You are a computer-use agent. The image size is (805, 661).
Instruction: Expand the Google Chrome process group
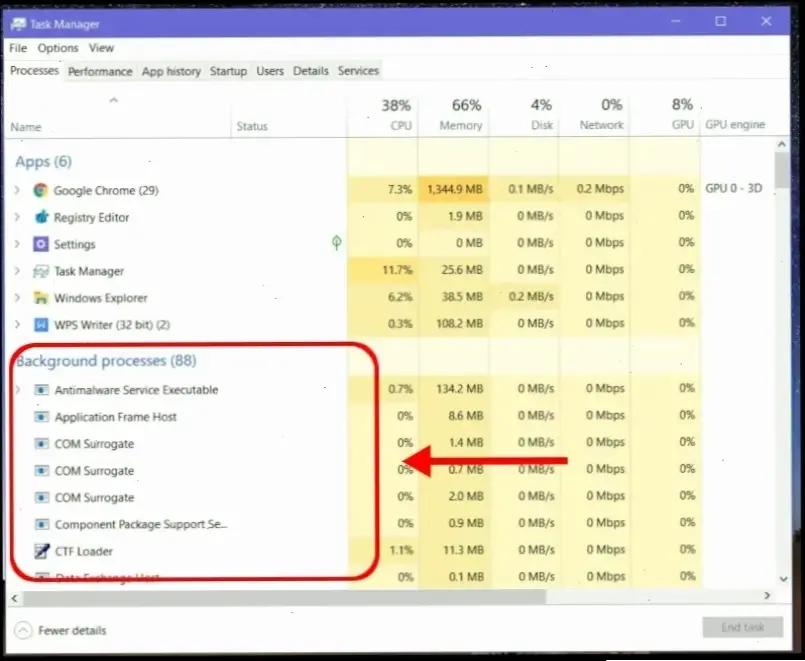click(x=17, y=190)
